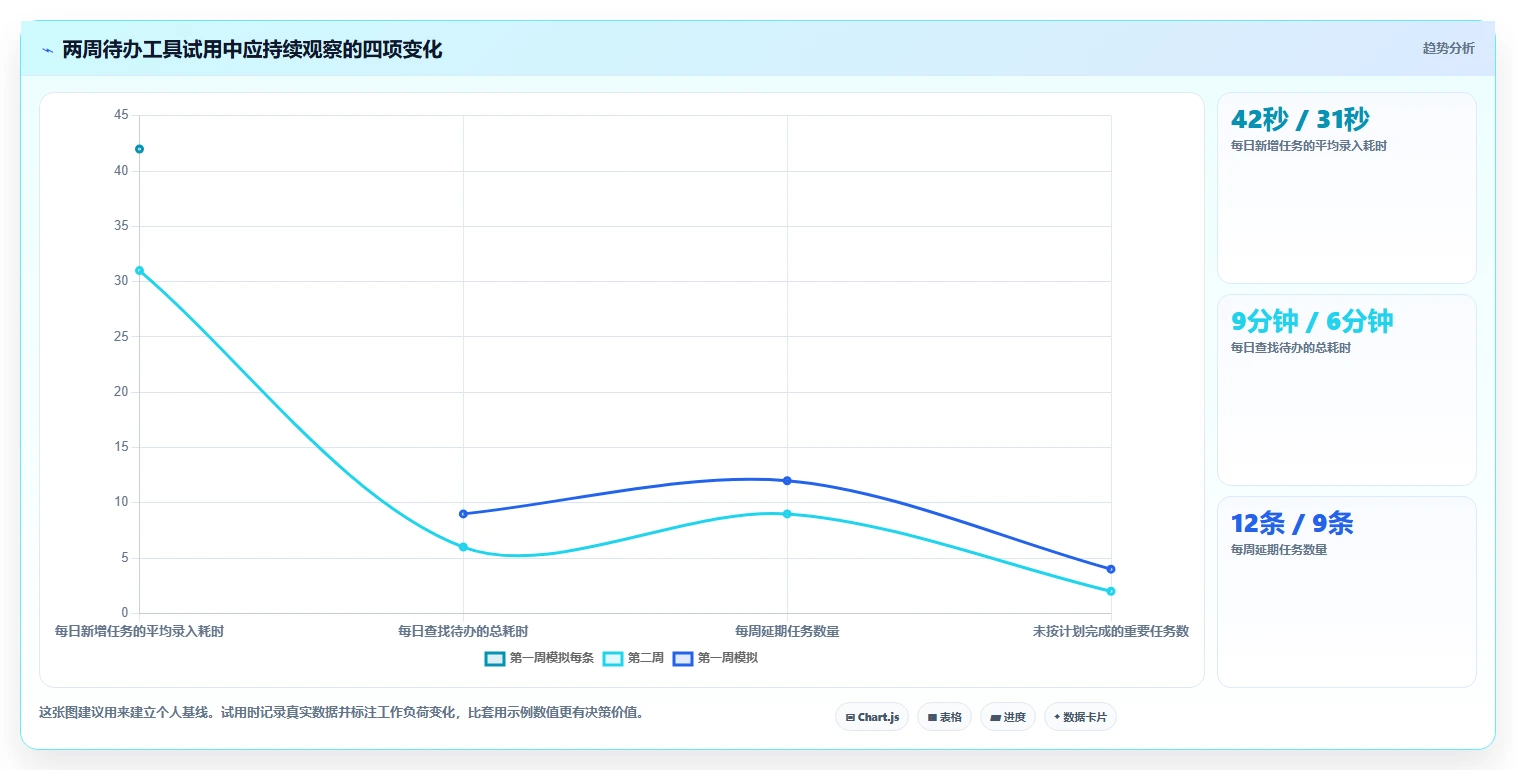Click the 第一周模拟 legend label

click(x=727, y=658)
